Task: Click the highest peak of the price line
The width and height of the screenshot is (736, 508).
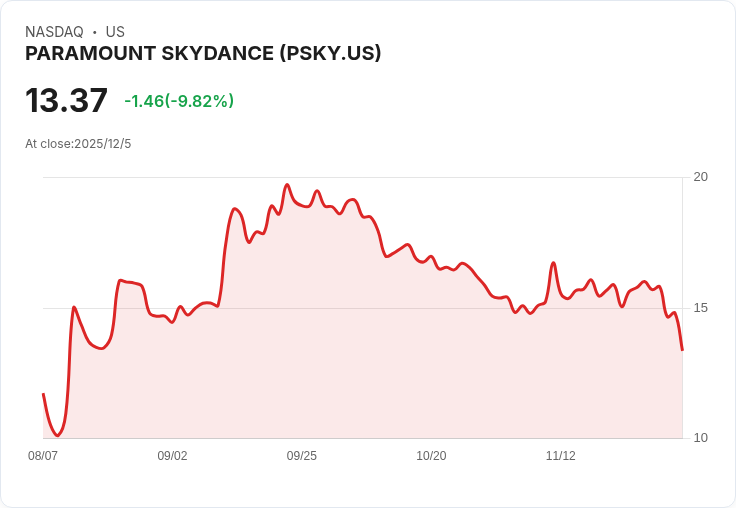Action: (287, 185)
